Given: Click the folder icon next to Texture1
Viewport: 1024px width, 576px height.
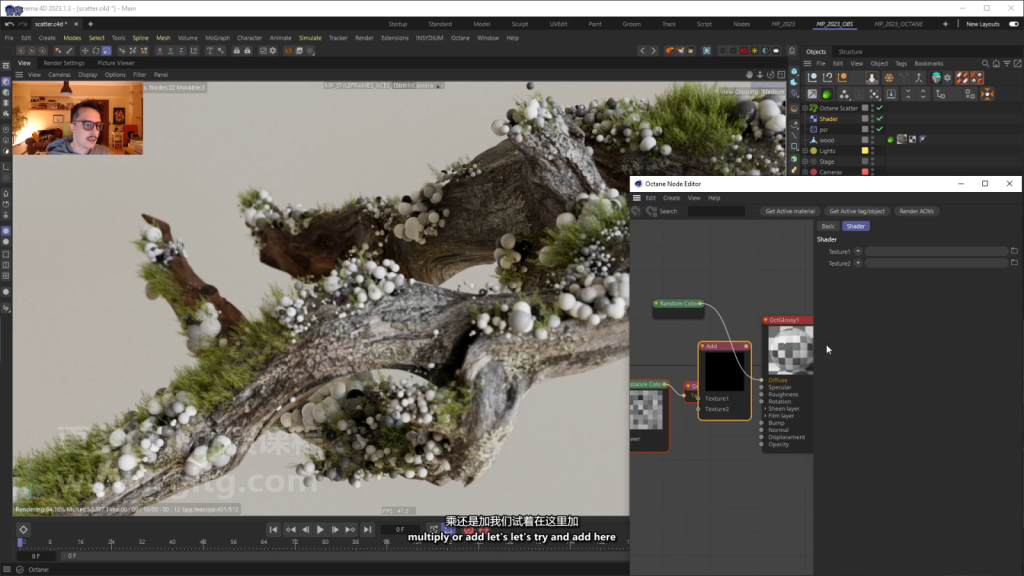Looking at the screenshot, I should tap(1014, 251).
